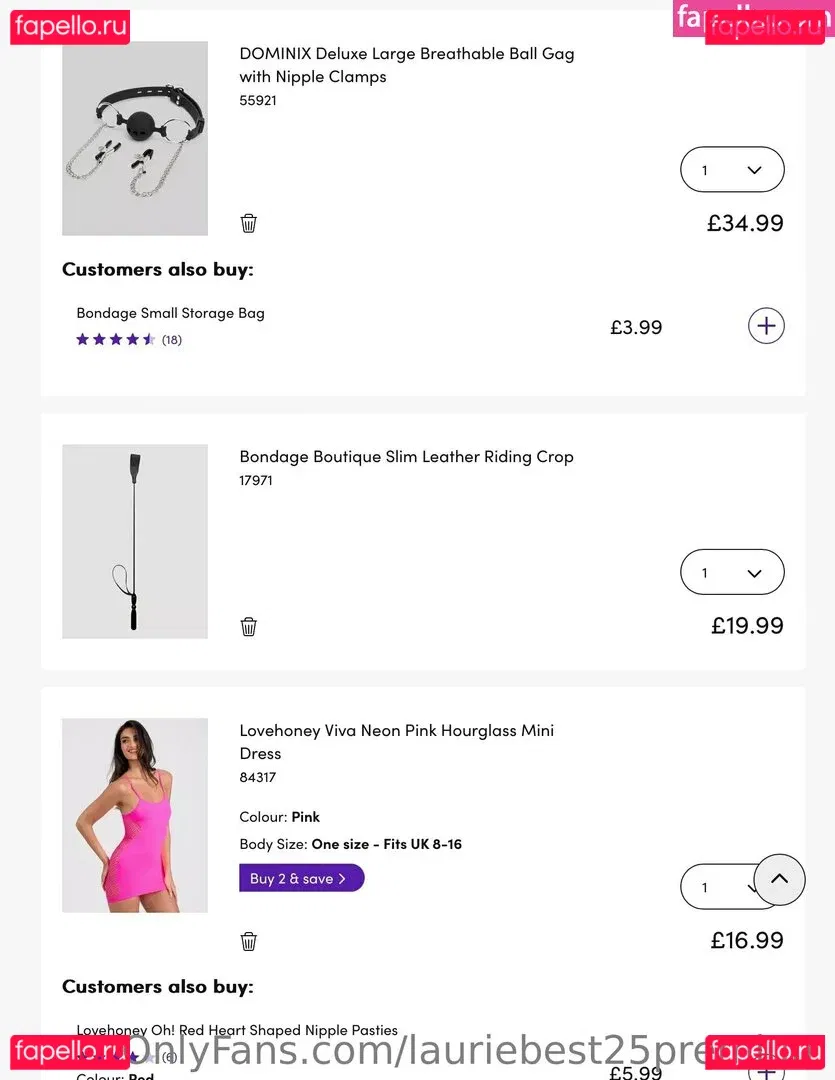Screen dimensions: 835x1080
Task: Click trash icon for Neon Pink Mini Dress
Action: pyautogui.click(x=249, y=941)
